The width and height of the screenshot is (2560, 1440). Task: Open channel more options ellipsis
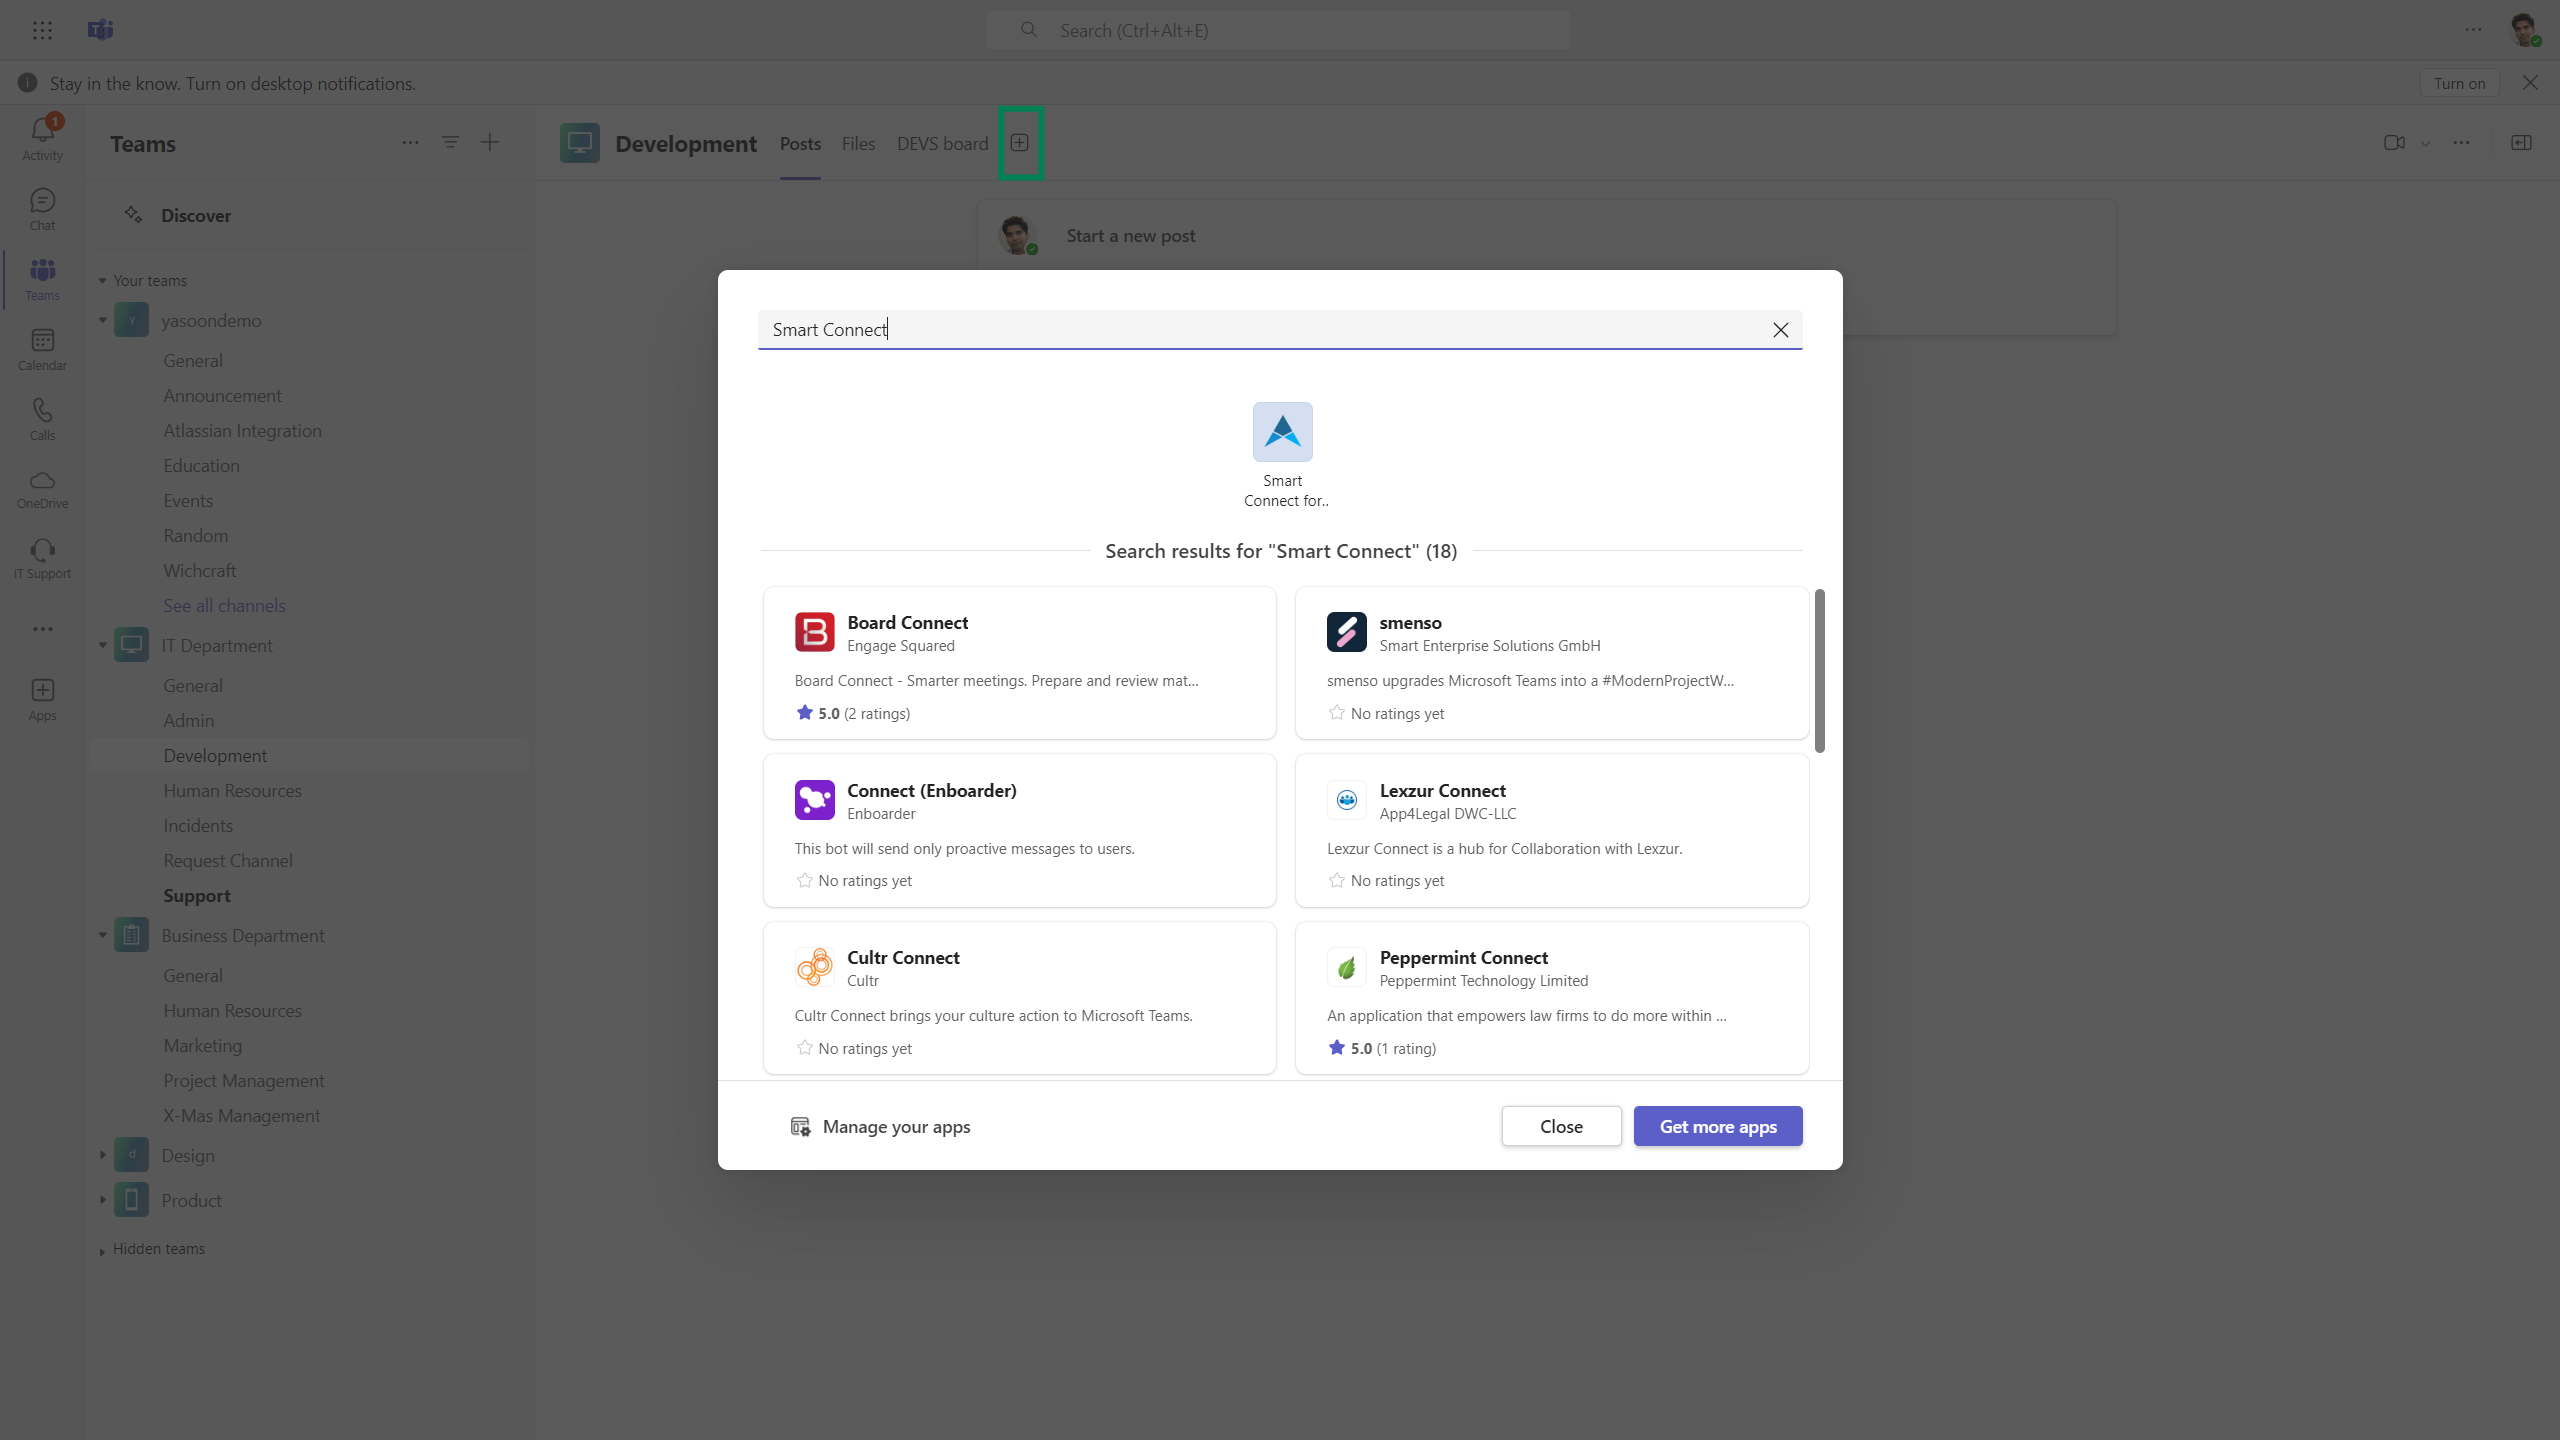(x=2462, y=143)
